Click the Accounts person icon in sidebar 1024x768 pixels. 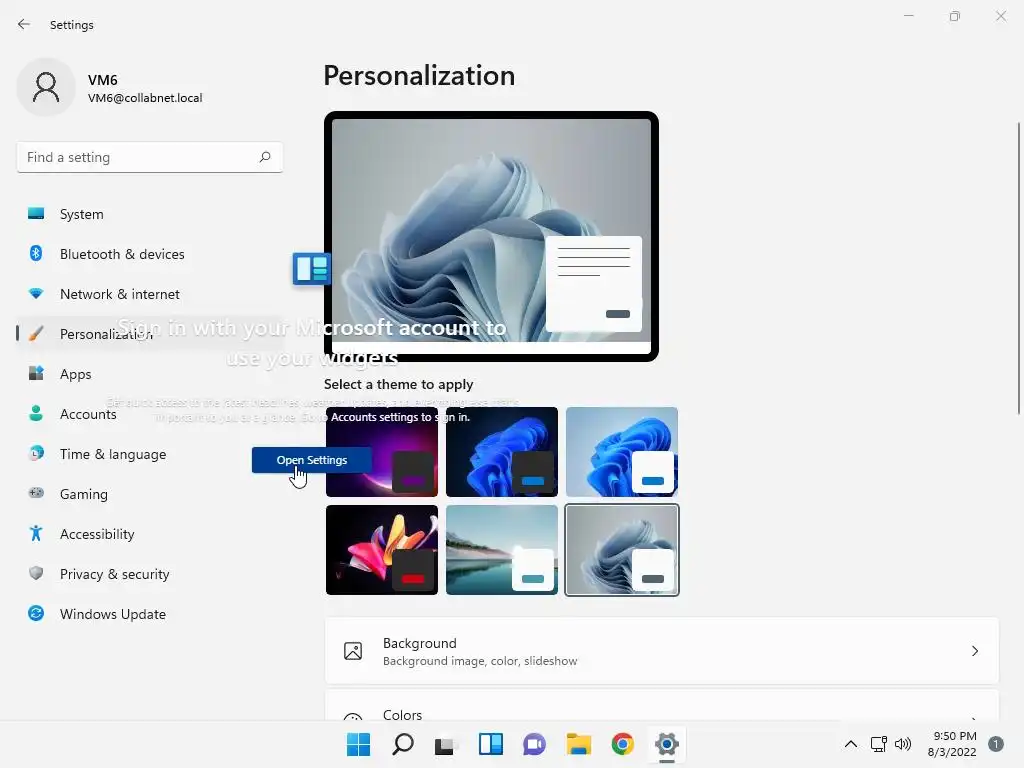coord(36,413)
